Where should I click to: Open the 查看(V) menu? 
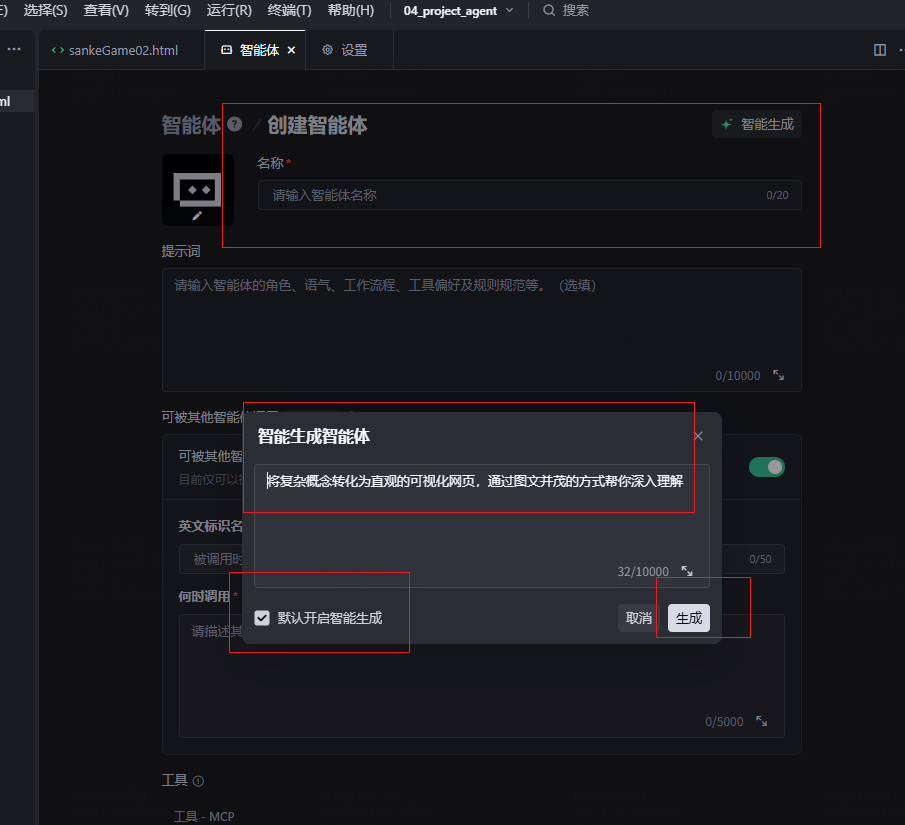pyautogui.click(x=106, y=10)
